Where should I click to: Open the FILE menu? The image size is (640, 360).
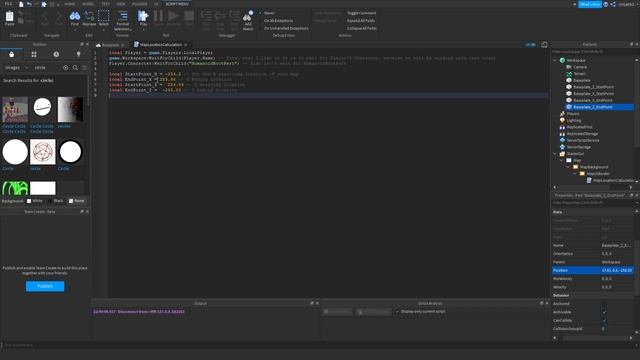8,4
